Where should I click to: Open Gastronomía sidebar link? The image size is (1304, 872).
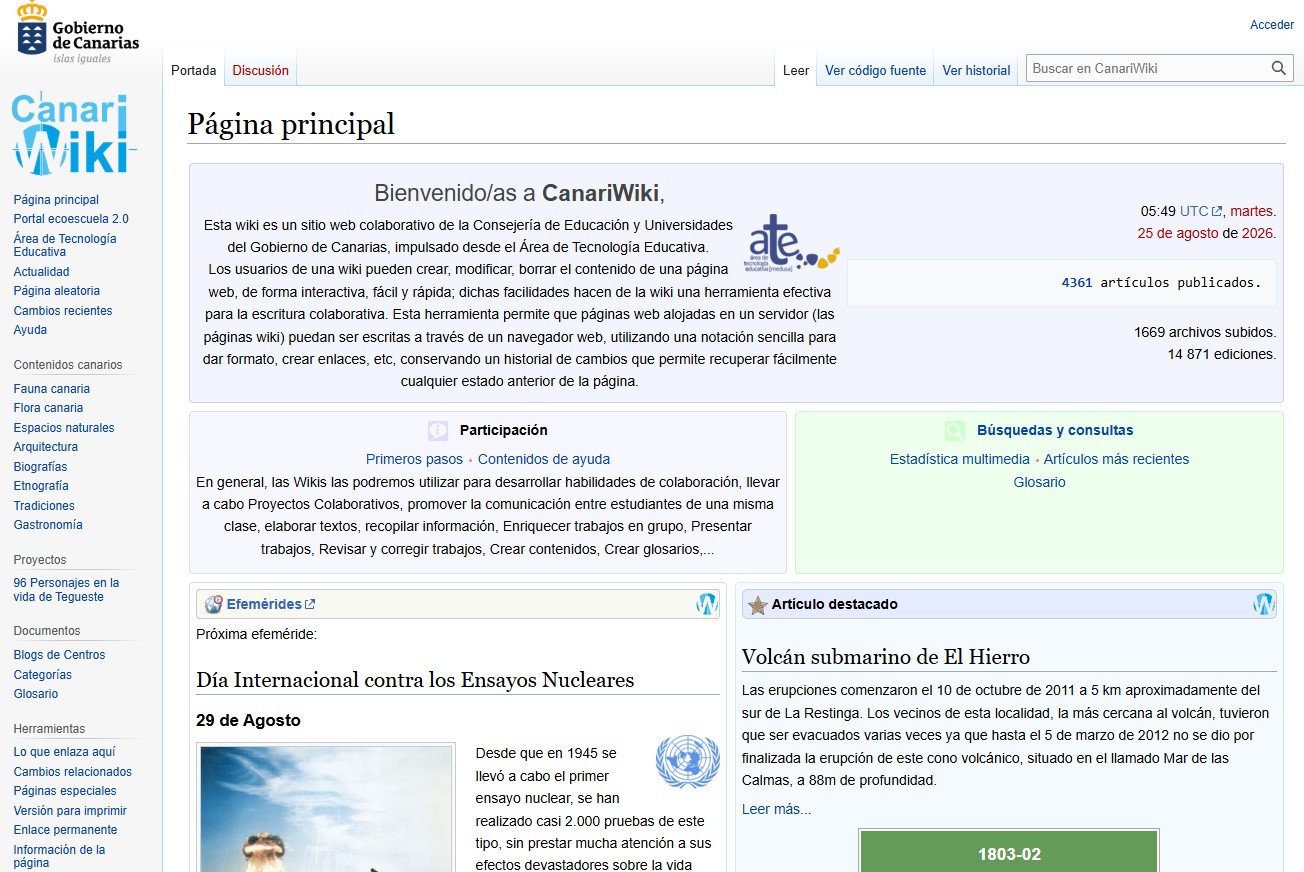(x=48, y=525)
